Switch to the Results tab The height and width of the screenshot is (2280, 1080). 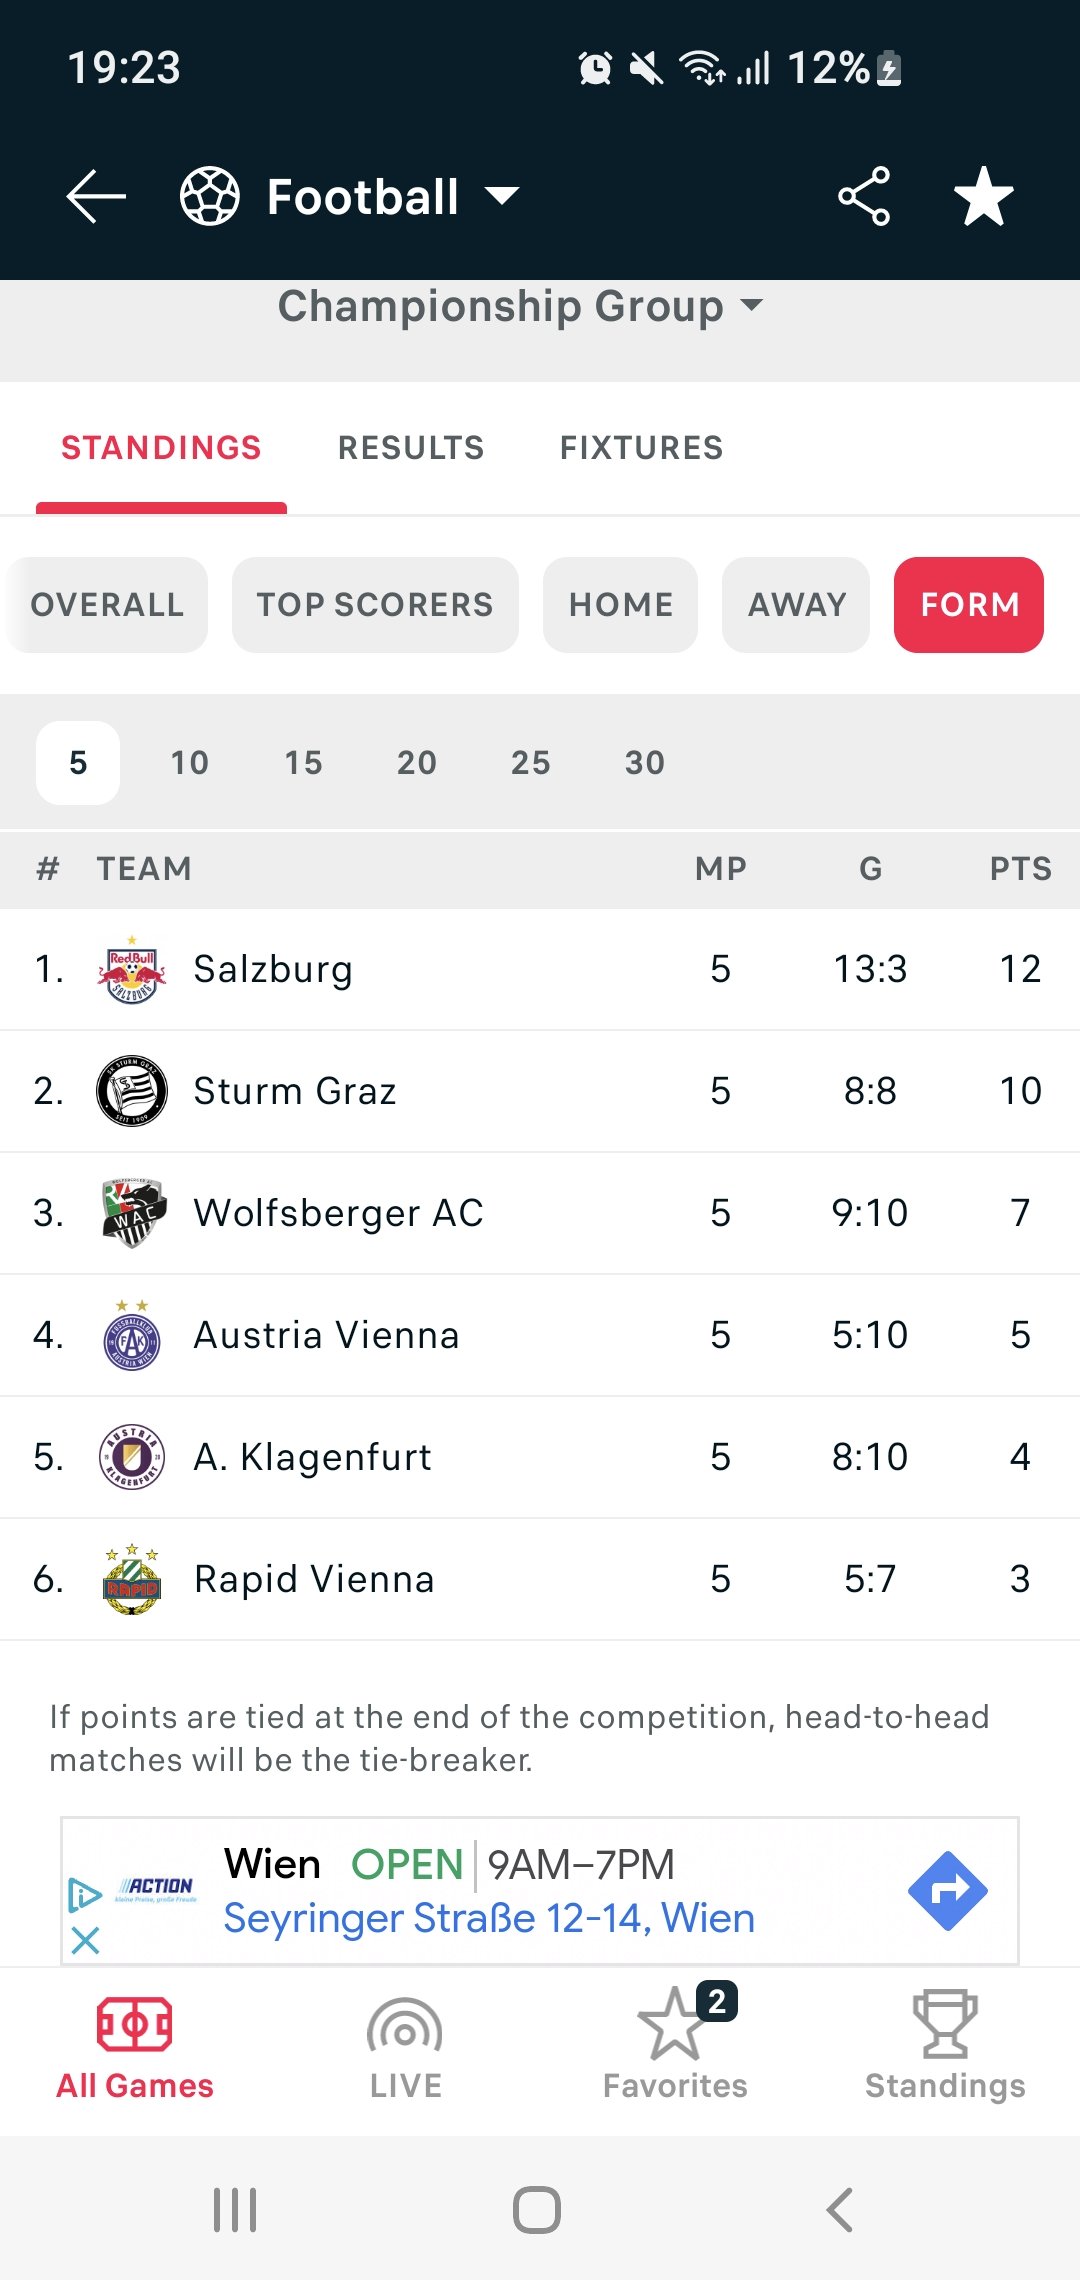coord(411,448)
